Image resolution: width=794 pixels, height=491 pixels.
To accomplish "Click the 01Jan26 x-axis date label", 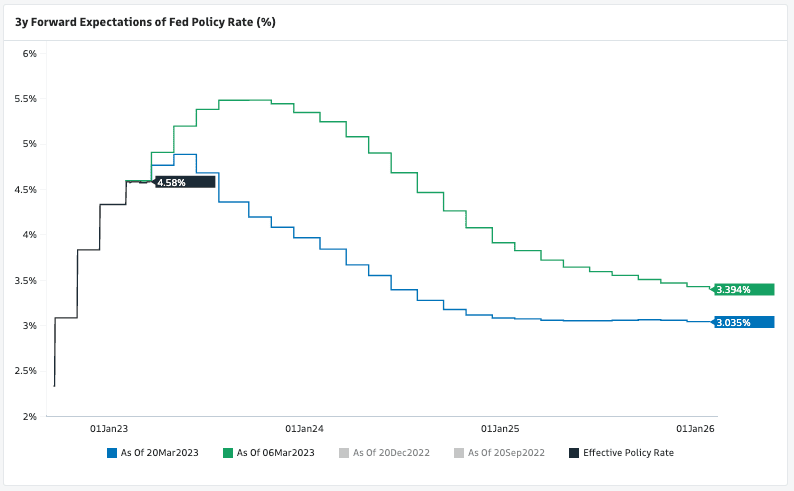I will pos(696,428).
